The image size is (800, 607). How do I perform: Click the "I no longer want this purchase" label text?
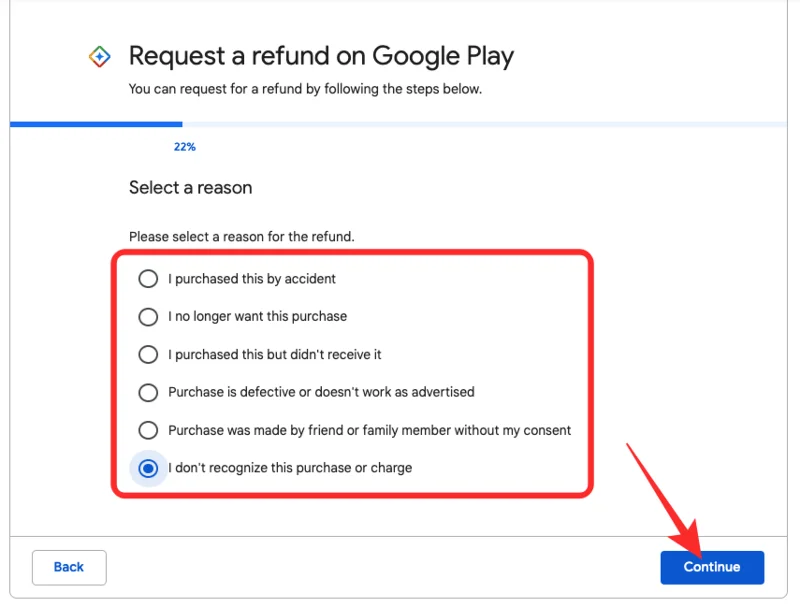(x=257, y=317)
